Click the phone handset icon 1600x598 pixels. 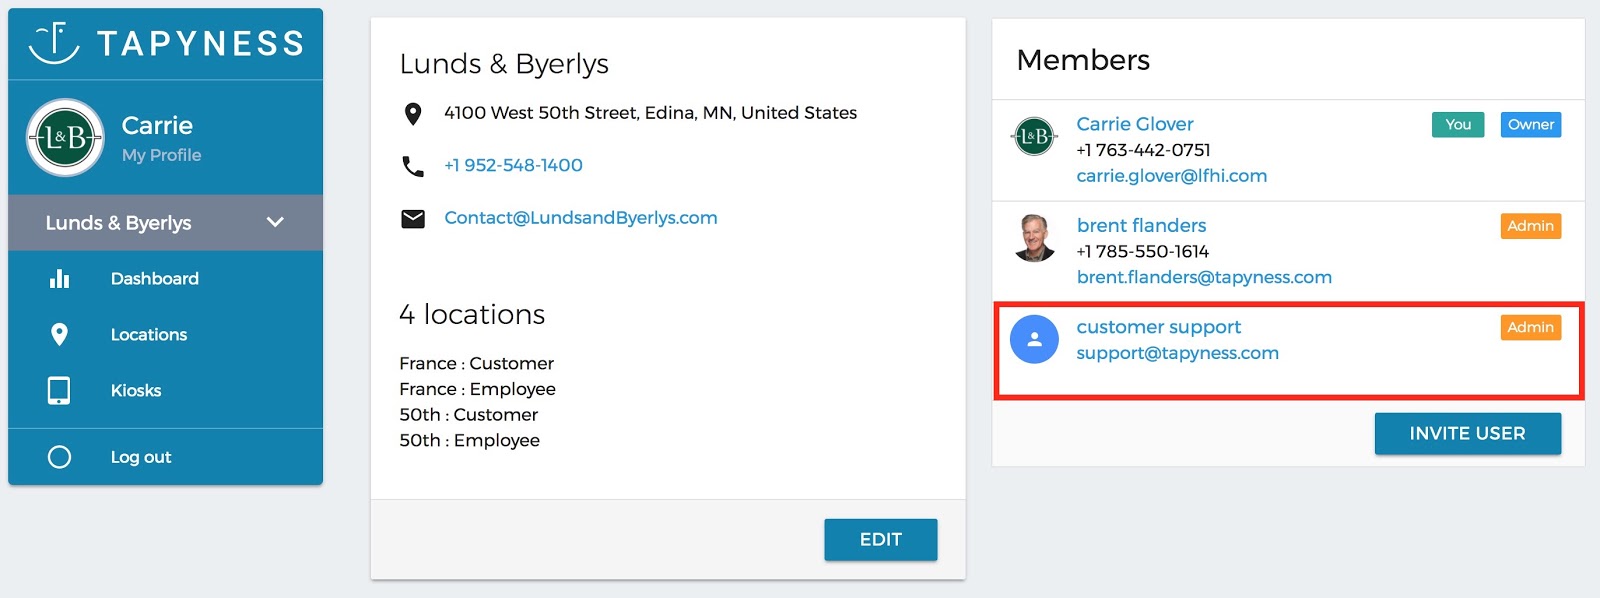pos(412,166)
